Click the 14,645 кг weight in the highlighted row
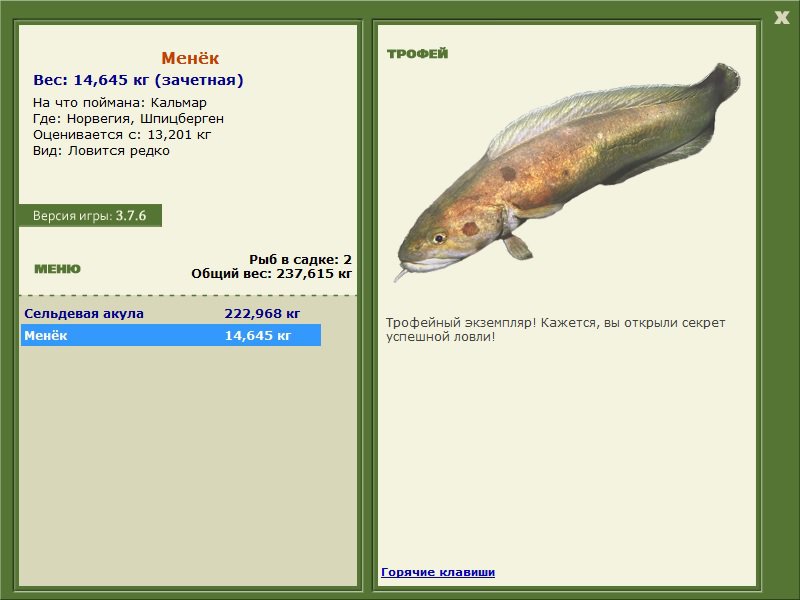The image size is (800, 600). (258, 335)
